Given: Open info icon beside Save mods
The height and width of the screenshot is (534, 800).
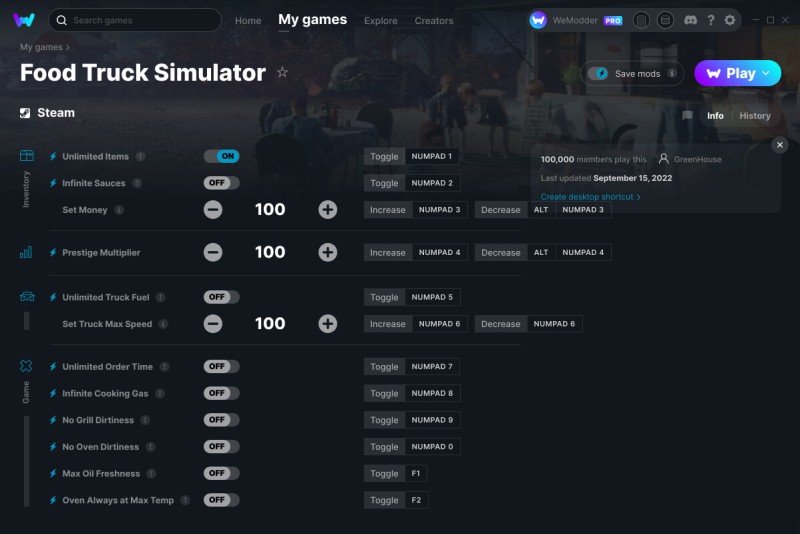Looking at the screenshot, I should pyautogui.click(x=672, y=73).
